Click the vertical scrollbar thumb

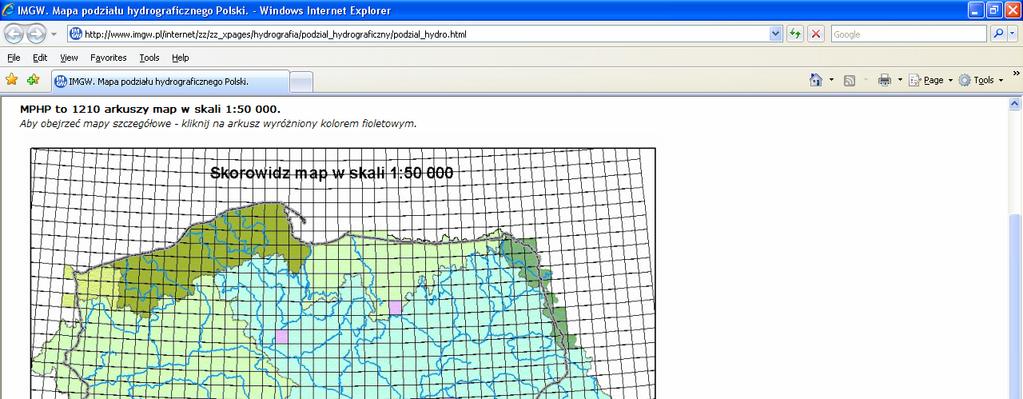(x=1015, y=306)
